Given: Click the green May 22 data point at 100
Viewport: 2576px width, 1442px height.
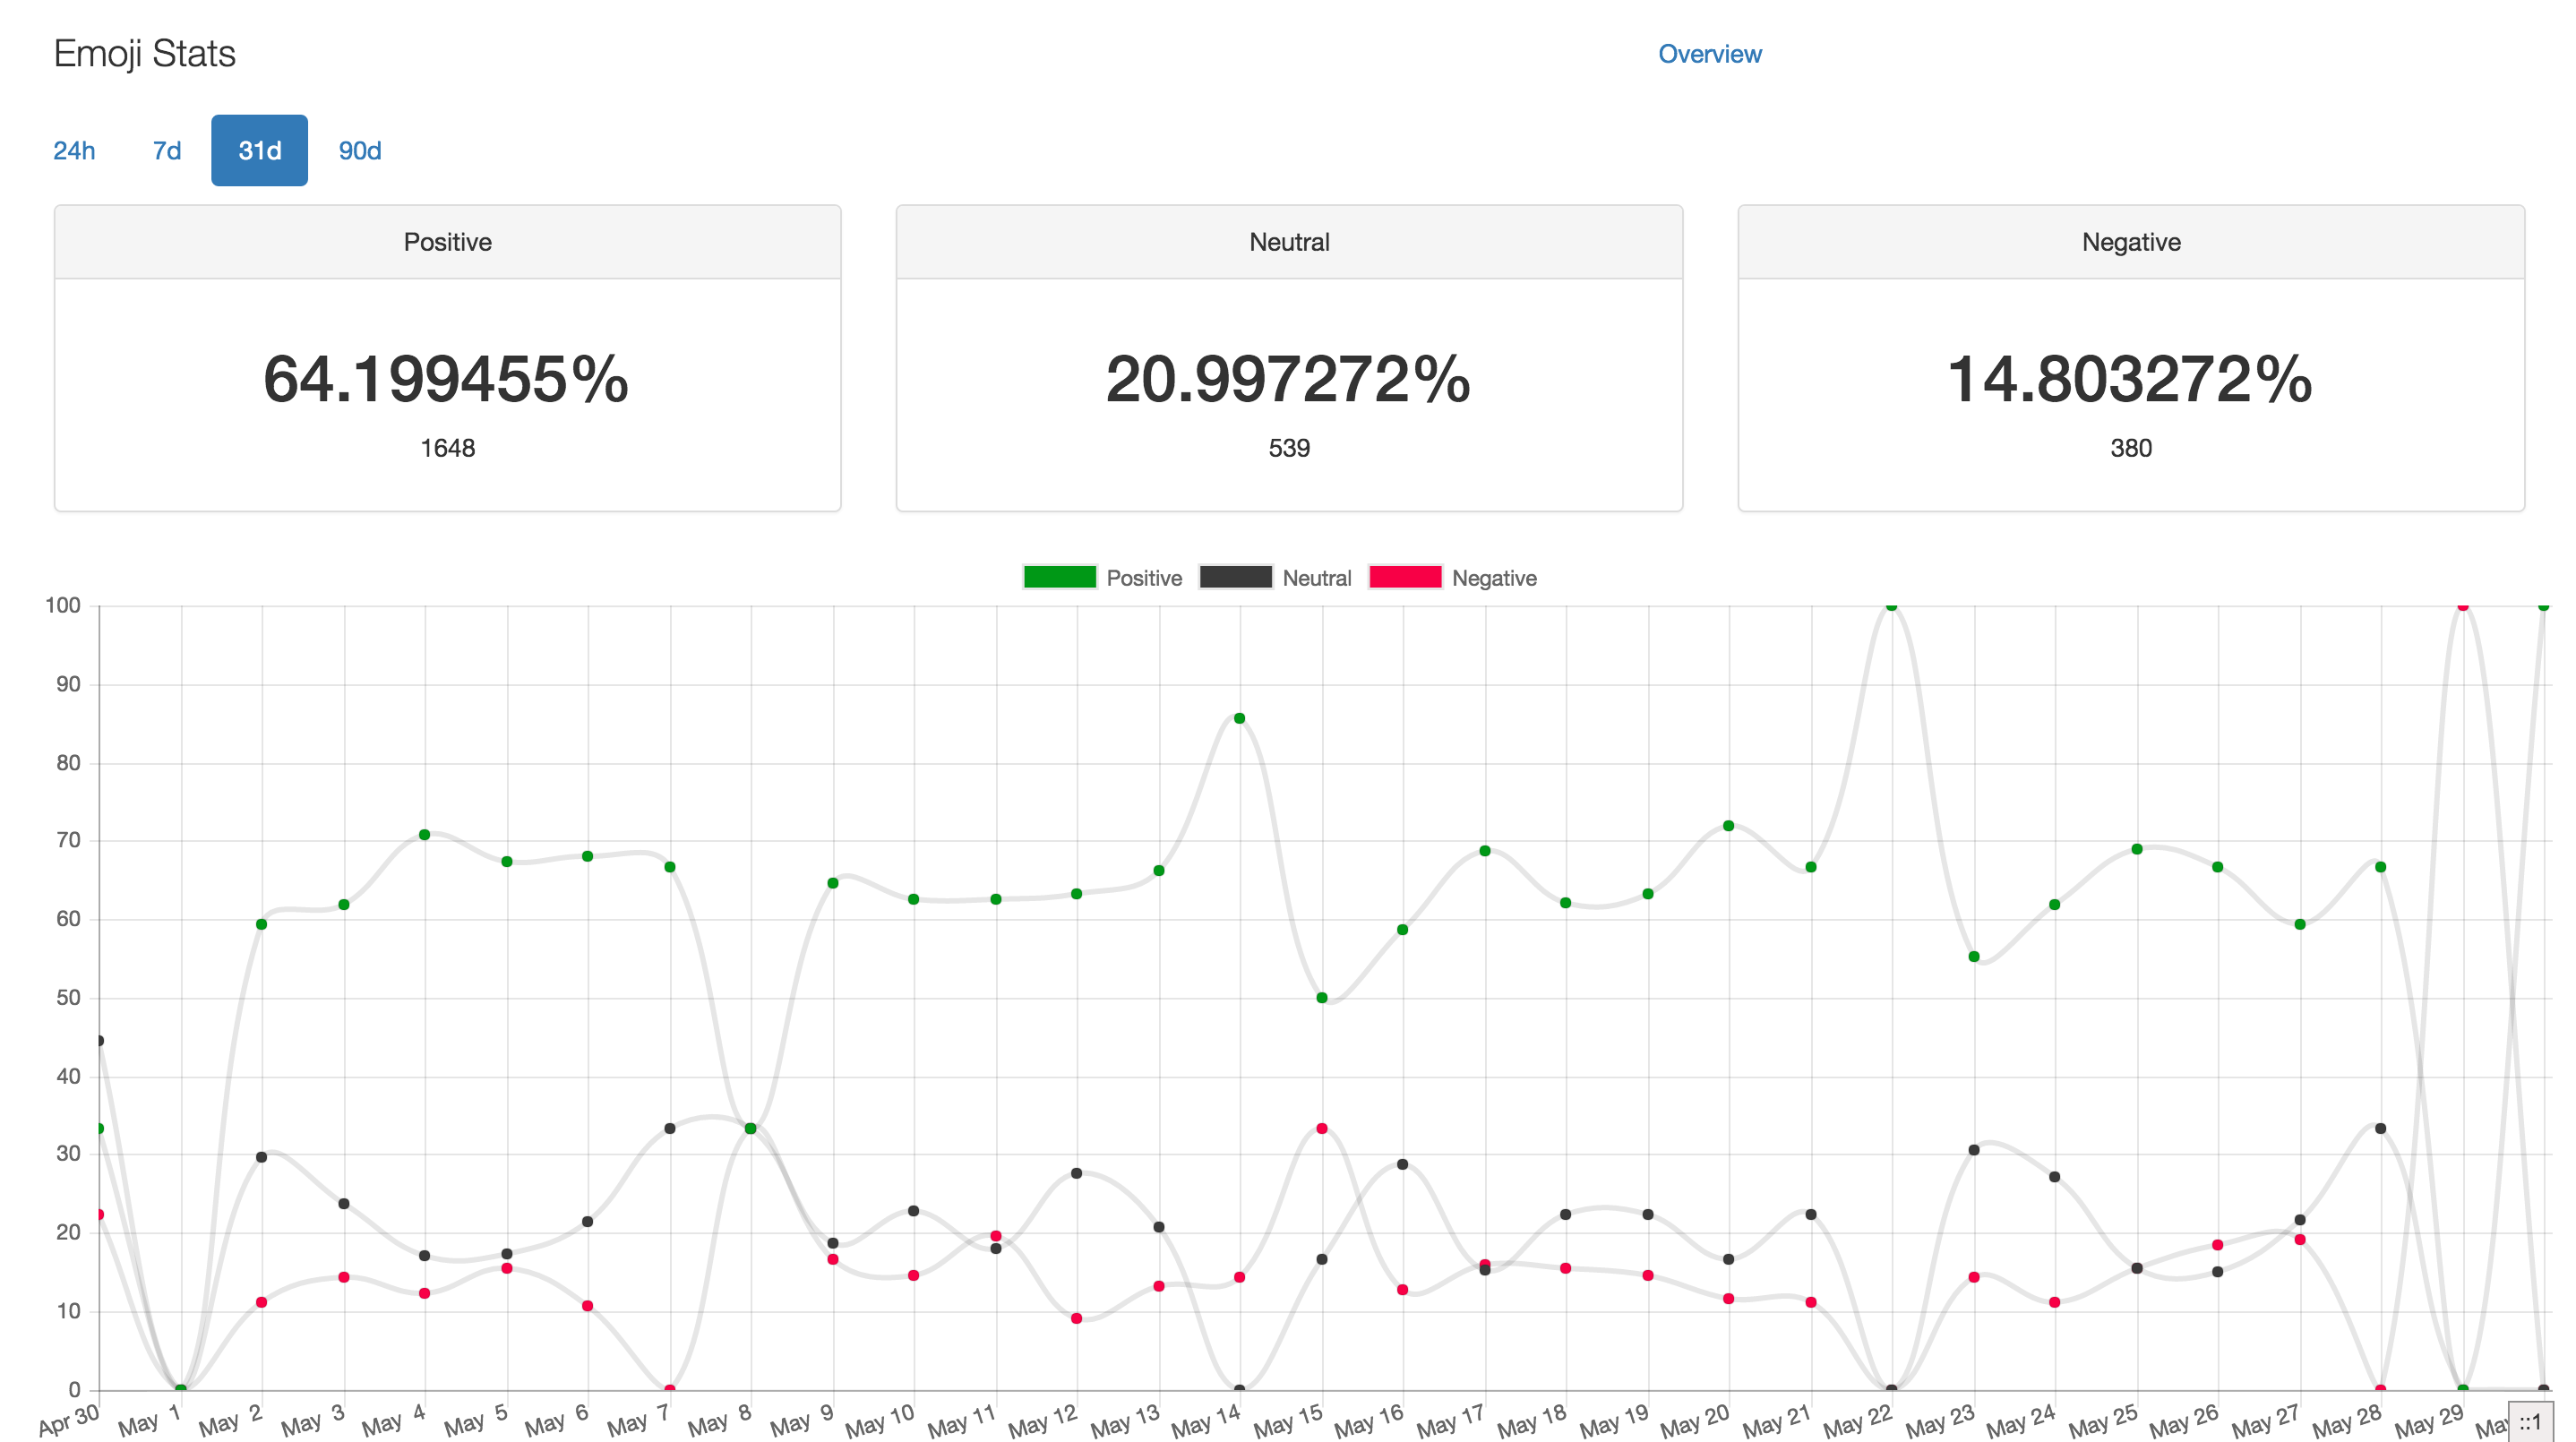Looking at the screenshot, I should coord(1891,606).
